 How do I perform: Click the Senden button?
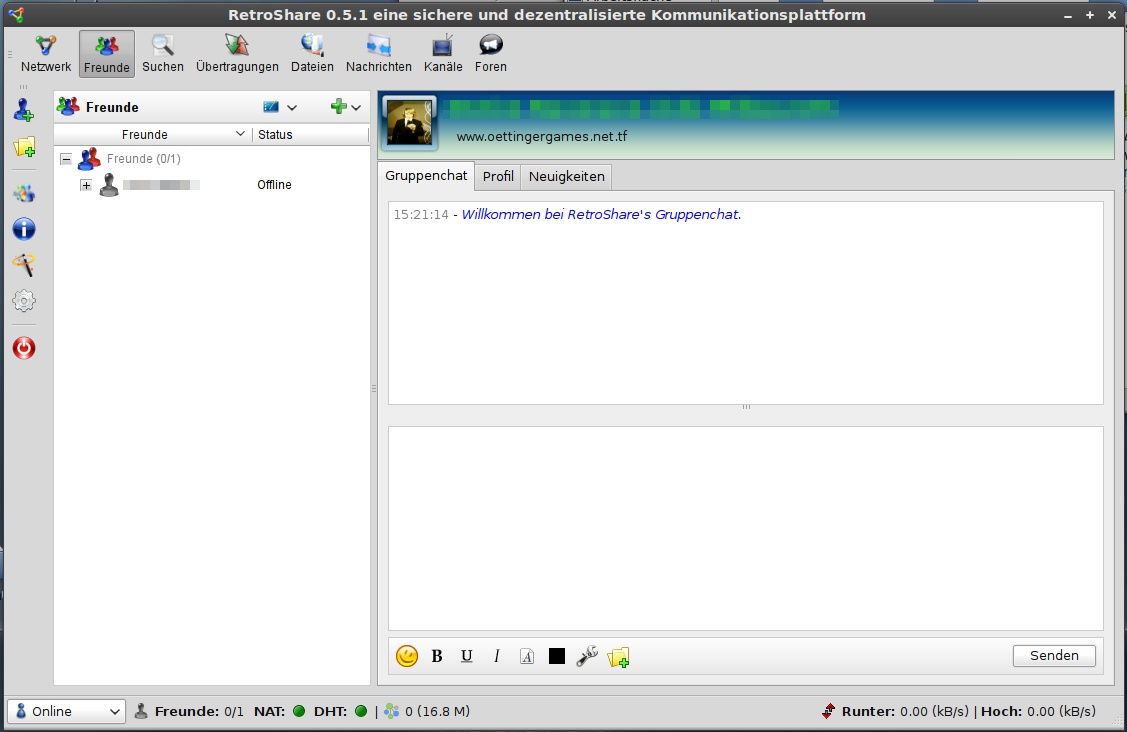pos(1054,656)
